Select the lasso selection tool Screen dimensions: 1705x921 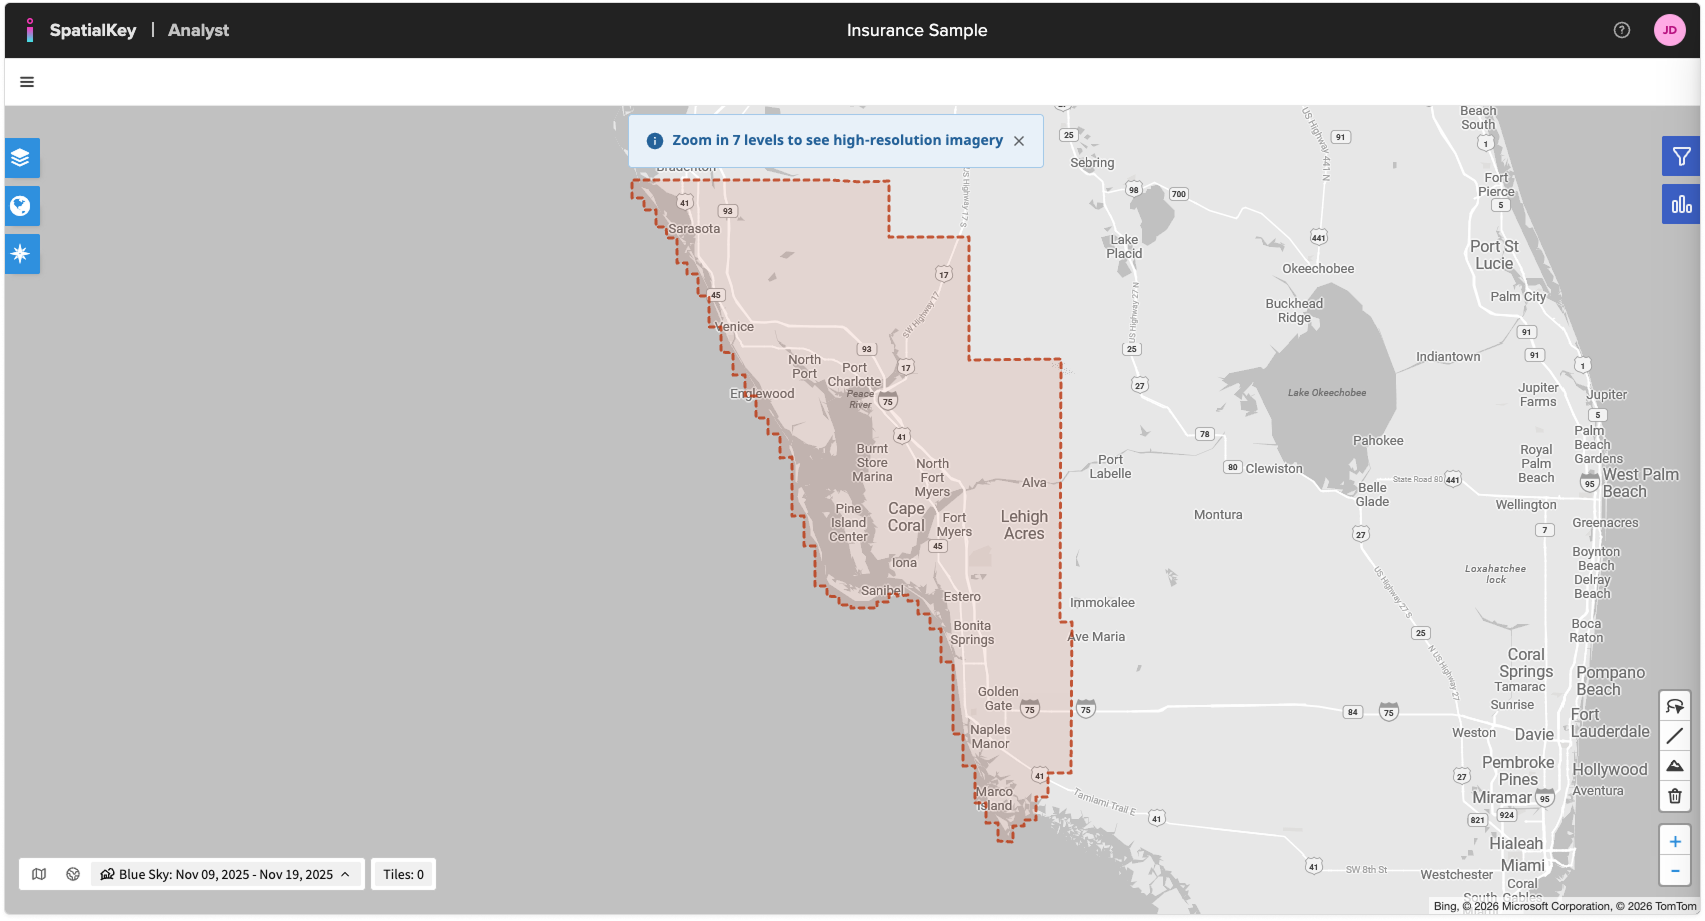click(1675, 706)
